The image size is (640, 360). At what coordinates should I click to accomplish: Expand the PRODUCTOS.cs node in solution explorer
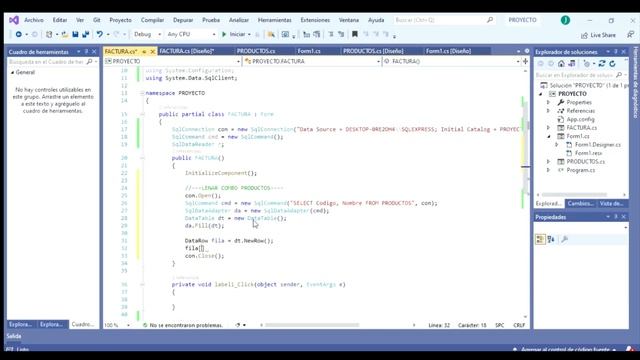549,162
